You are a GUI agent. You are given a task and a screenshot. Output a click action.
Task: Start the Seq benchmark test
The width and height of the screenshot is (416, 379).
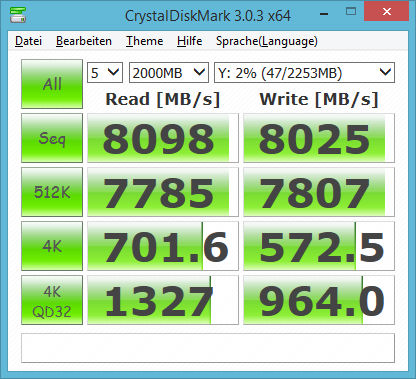click(x=52, y=138)
